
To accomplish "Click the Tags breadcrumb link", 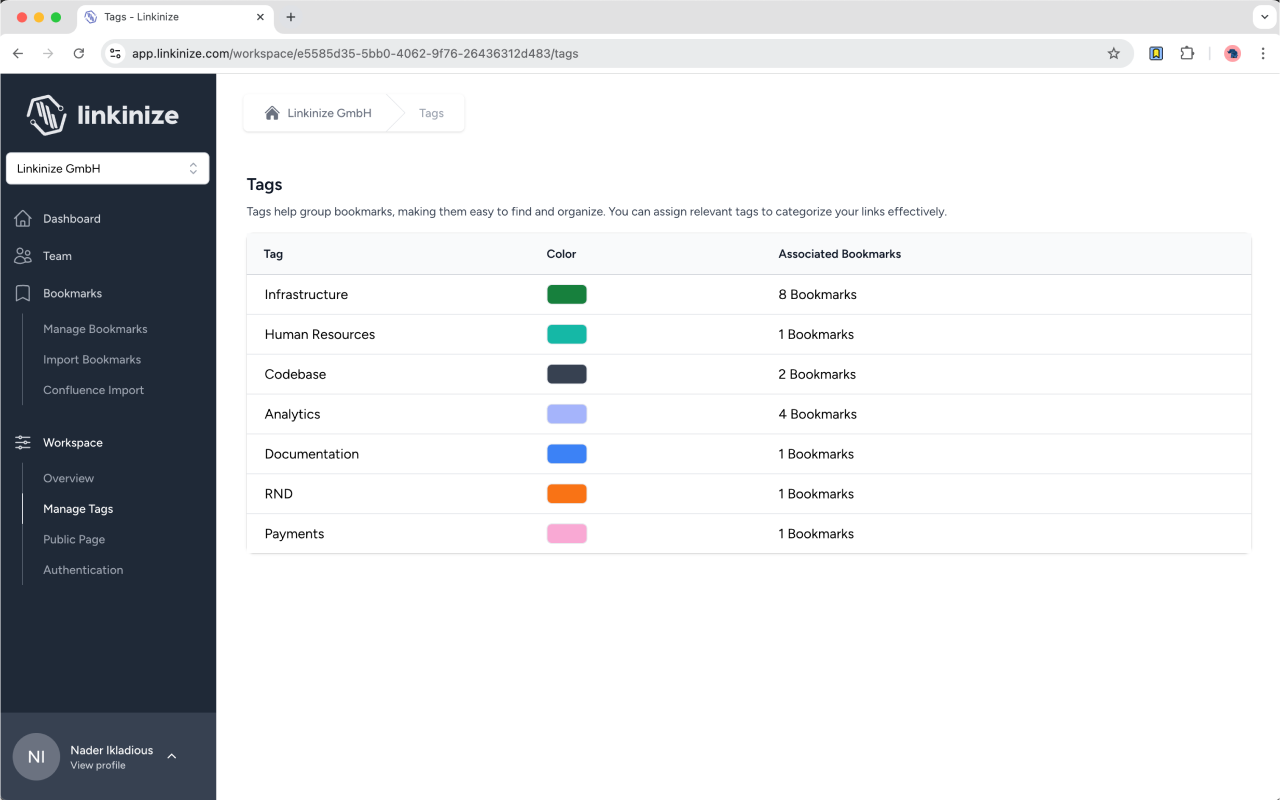I will click(431, 113).
